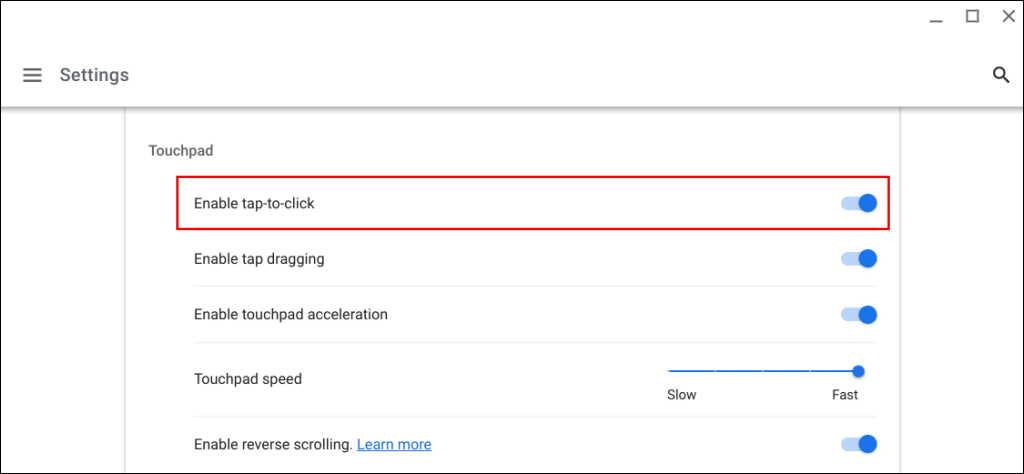Close the Settings window
This screenshot has width=1024, height=474.
click(1008, 16)
